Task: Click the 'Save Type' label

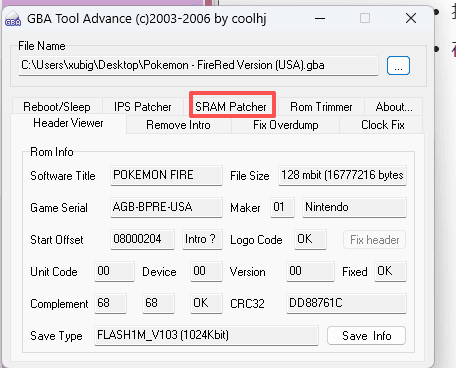Action: click(x=56, y=336)
